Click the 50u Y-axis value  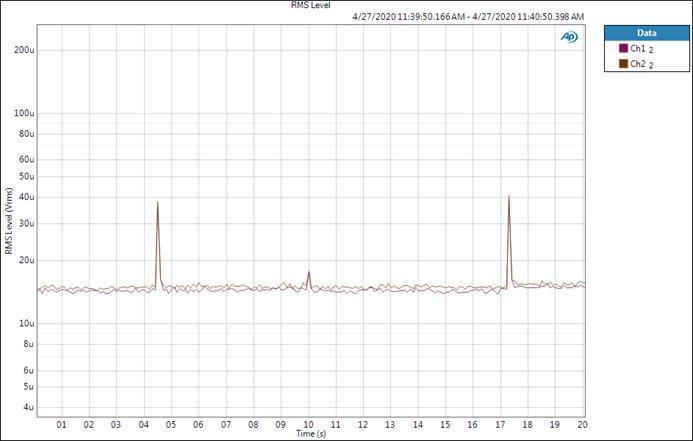tap(27, 176)
